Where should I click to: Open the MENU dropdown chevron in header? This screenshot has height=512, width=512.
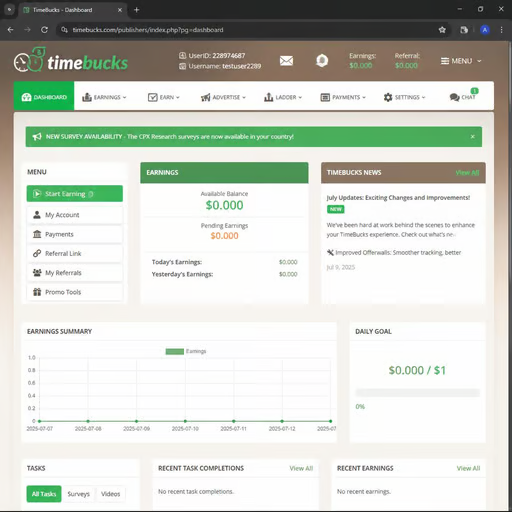[479, 61]
